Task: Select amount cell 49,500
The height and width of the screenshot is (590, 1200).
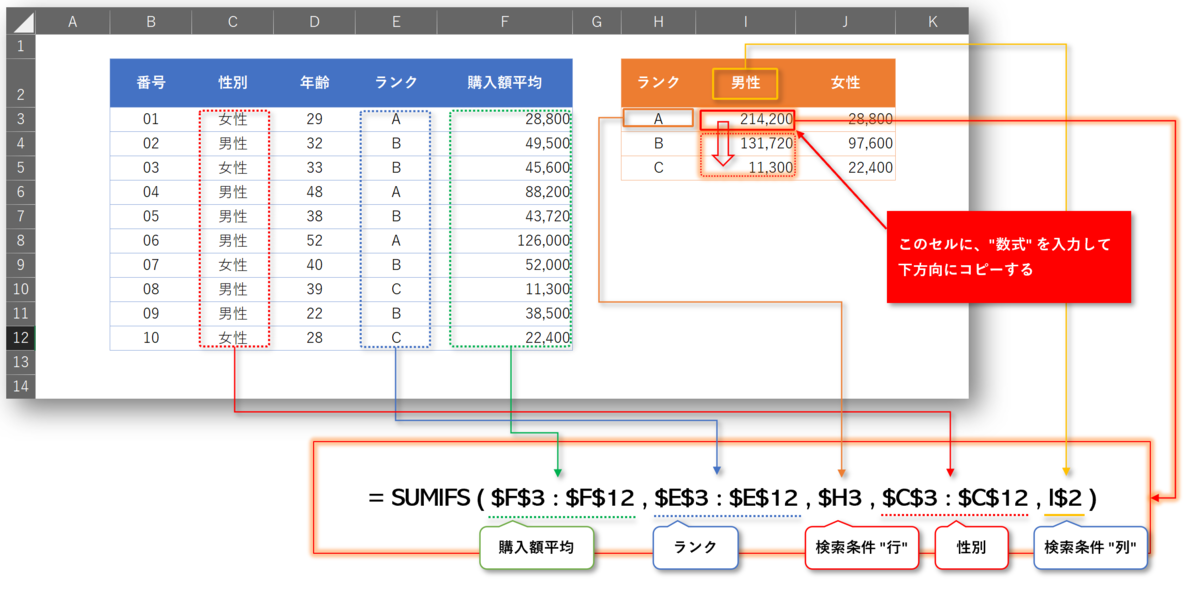Action: [x=505, y=143]
